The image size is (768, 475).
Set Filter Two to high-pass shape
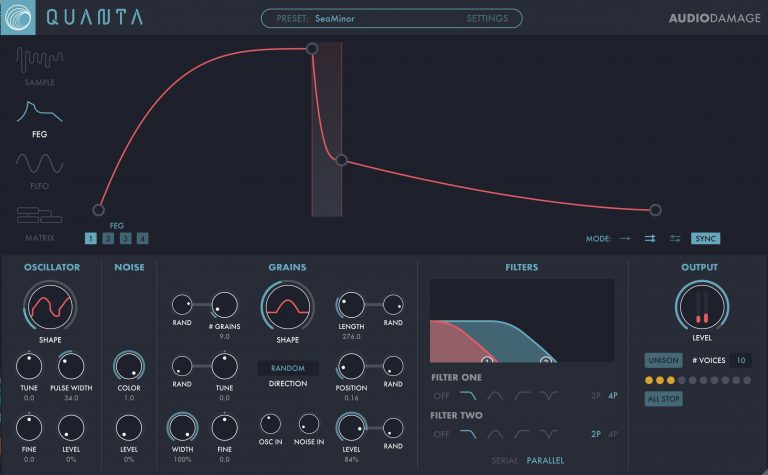point(522,434)
